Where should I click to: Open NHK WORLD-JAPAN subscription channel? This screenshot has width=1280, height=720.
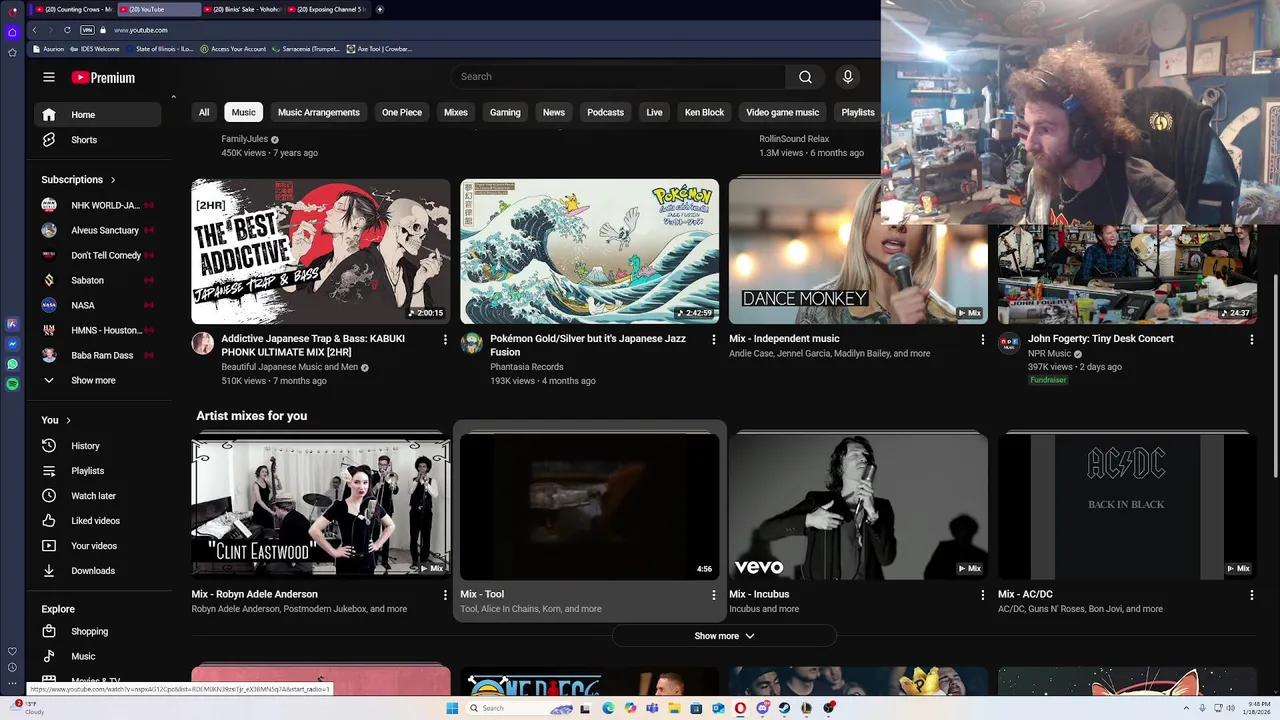(97, 205)
